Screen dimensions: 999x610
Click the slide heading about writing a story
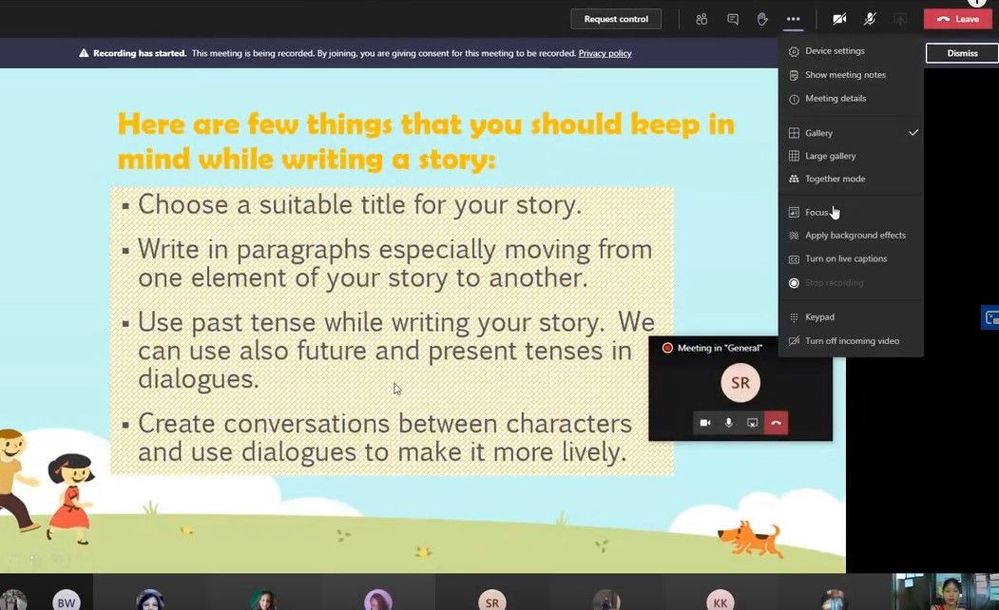pyautogui.click(x=426, y=142)
